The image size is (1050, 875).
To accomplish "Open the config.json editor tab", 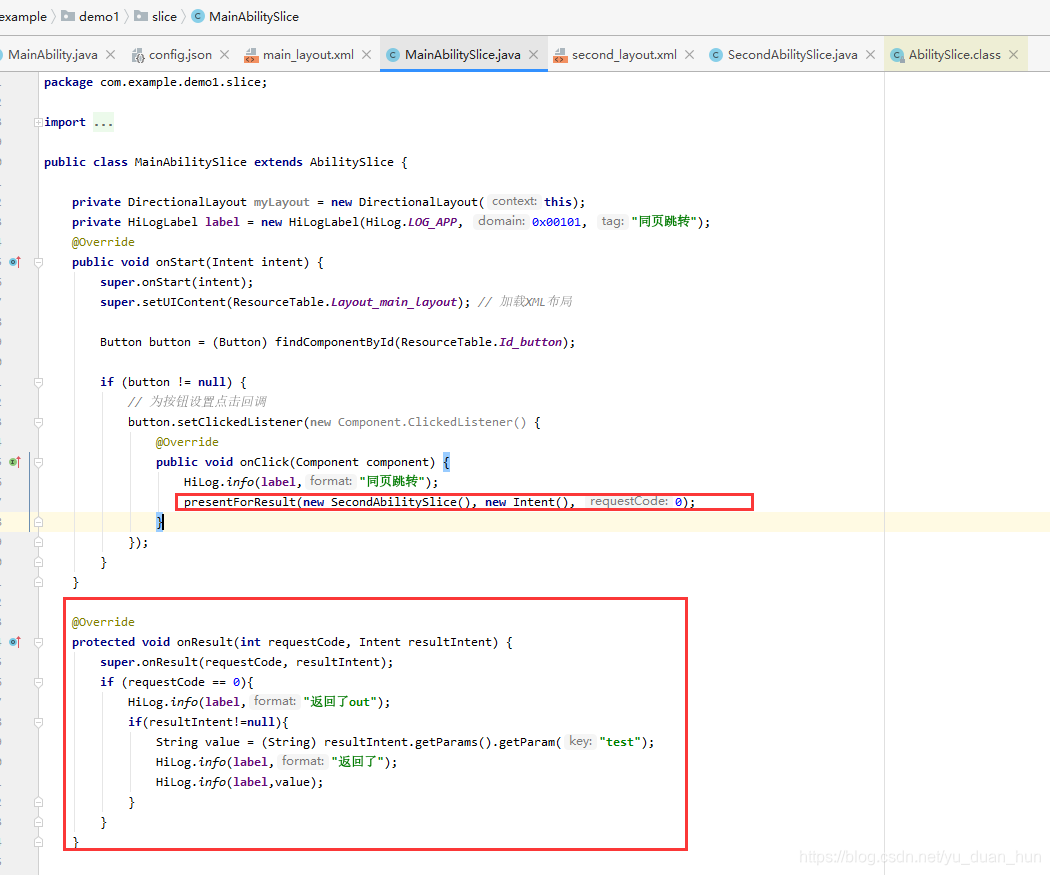I will click(x=180, y=55).
